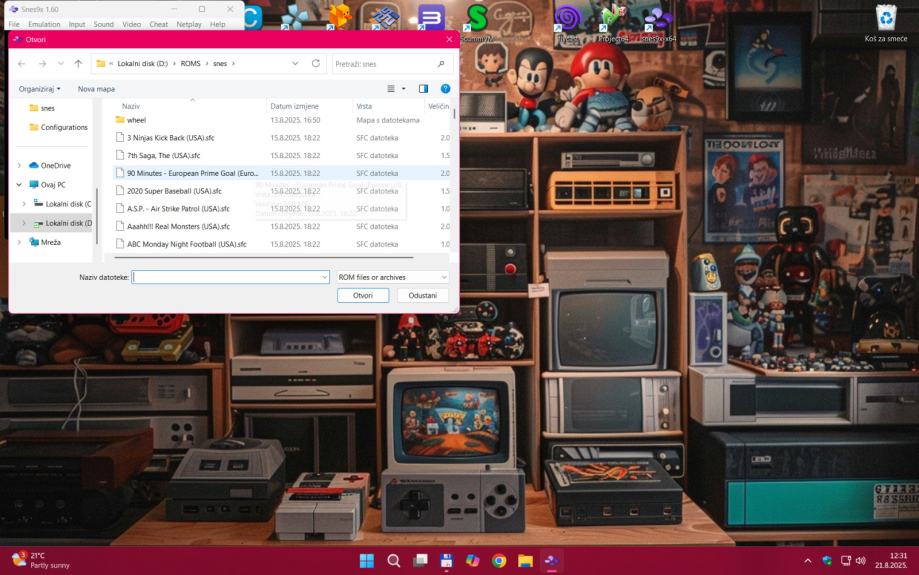
Task: Click the Windows Start button
Action: (x=367, y=561)
